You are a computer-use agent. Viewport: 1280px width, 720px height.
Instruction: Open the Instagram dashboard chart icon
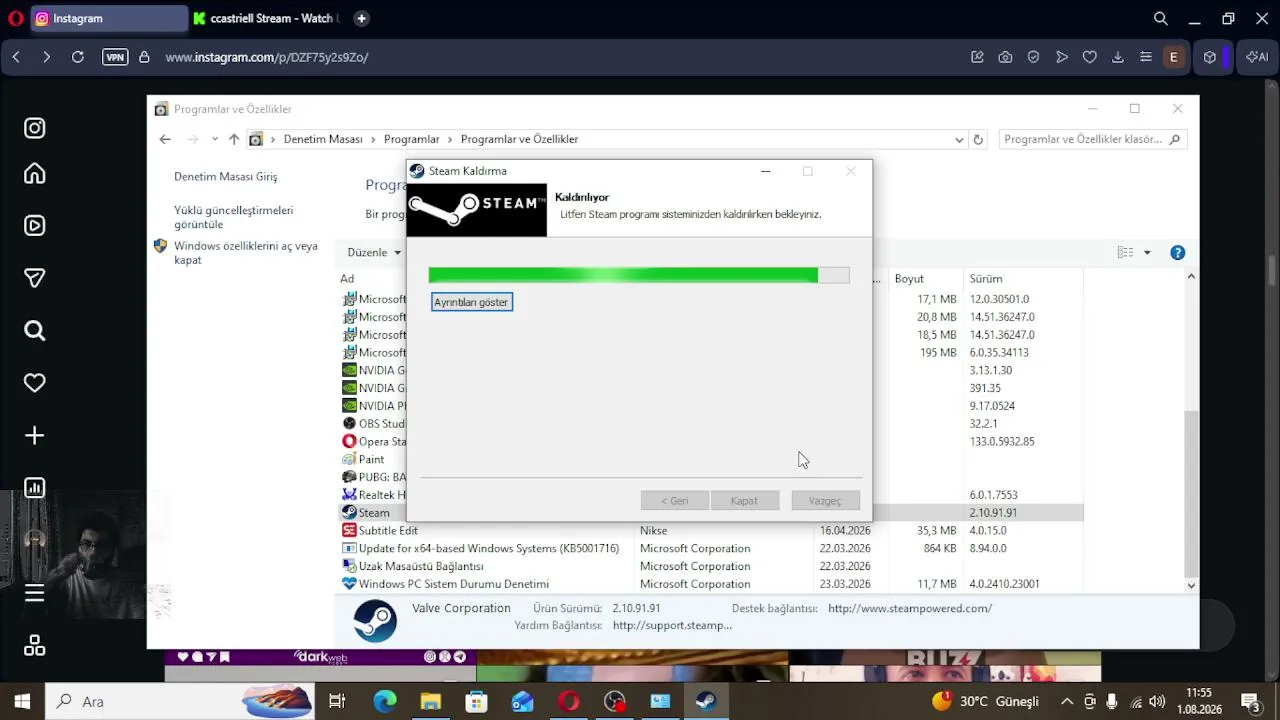tap(35, 488)
